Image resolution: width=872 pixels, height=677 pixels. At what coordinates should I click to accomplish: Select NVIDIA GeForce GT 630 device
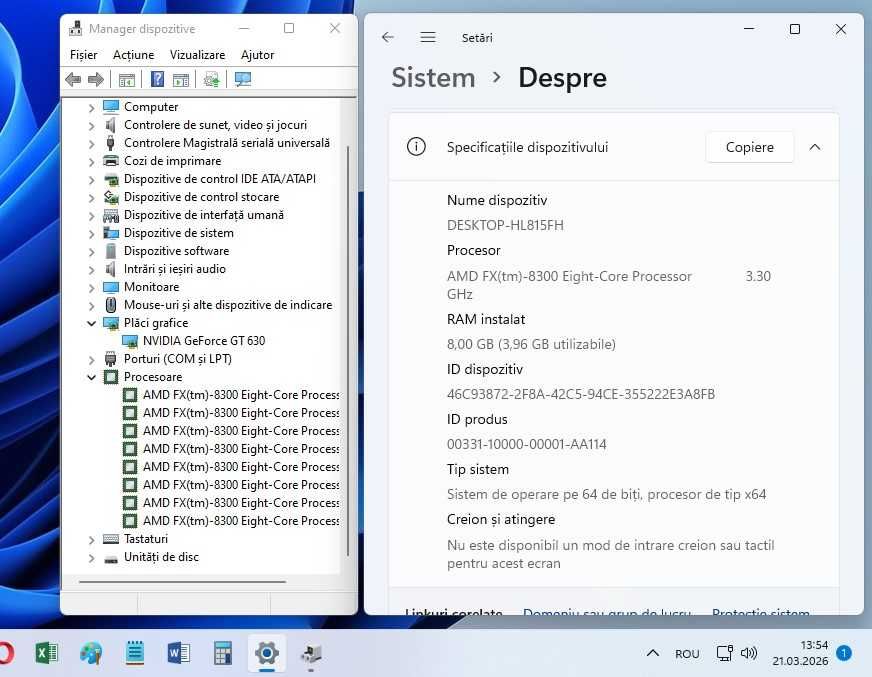pyautogui.click(x=204, y=340)
